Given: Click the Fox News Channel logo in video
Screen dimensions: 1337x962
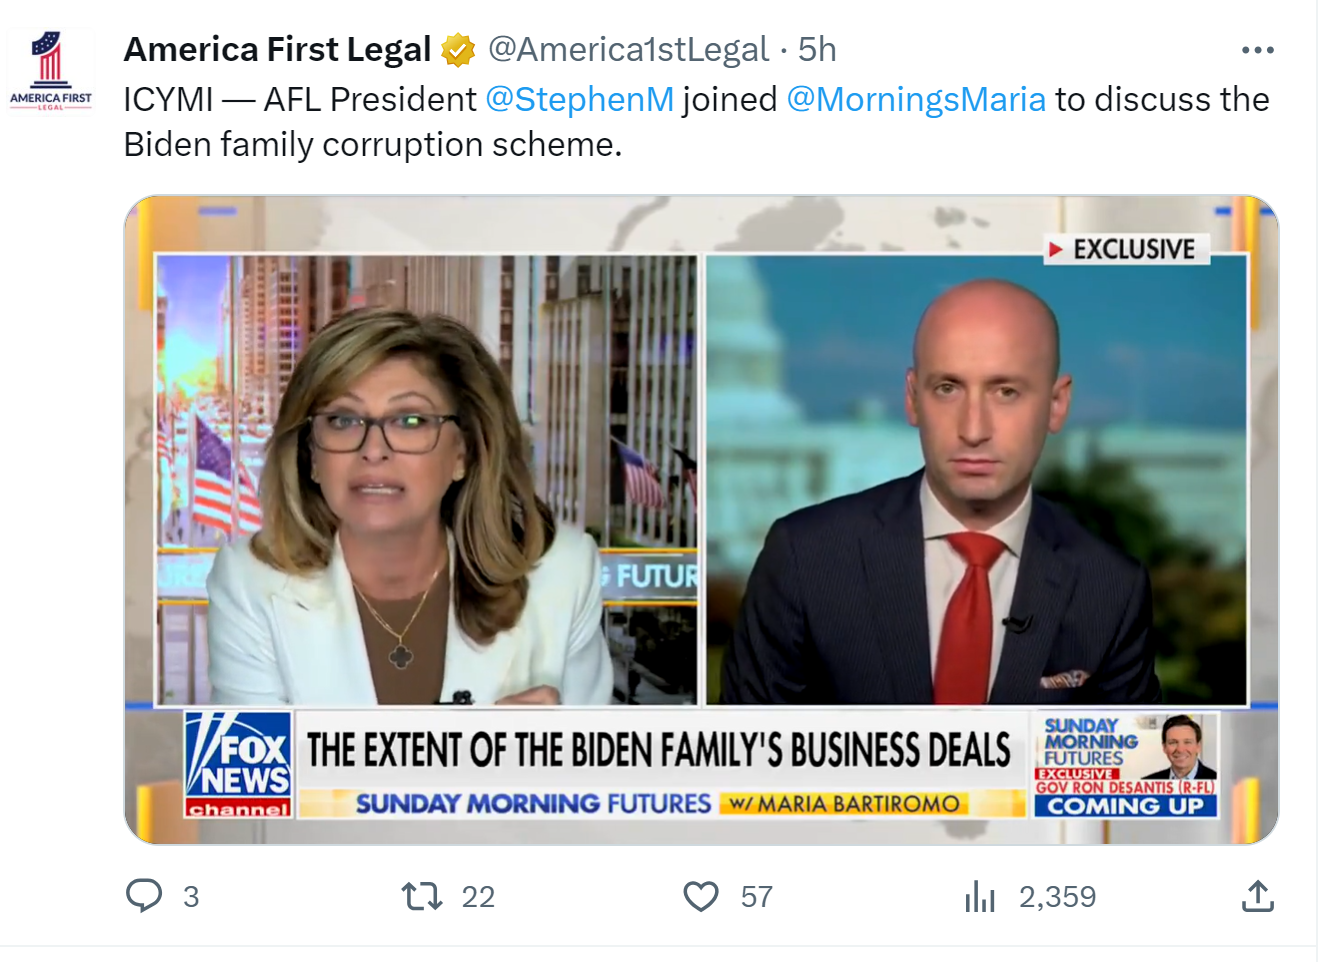Looking at the screenshot, I should [x=238, y=765].
